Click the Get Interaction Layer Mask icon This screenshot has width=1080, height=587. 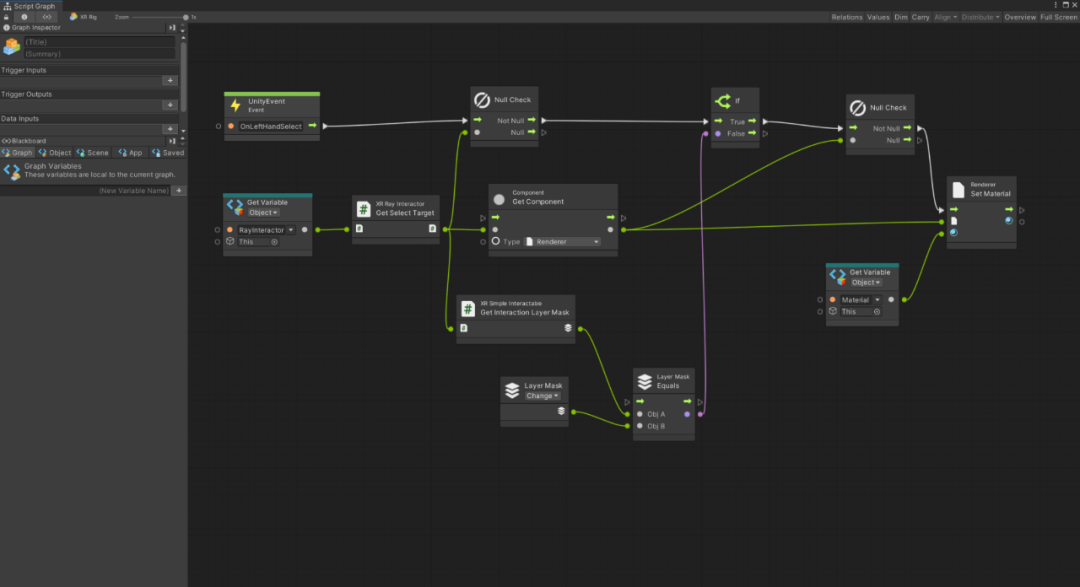click(468, 308)
